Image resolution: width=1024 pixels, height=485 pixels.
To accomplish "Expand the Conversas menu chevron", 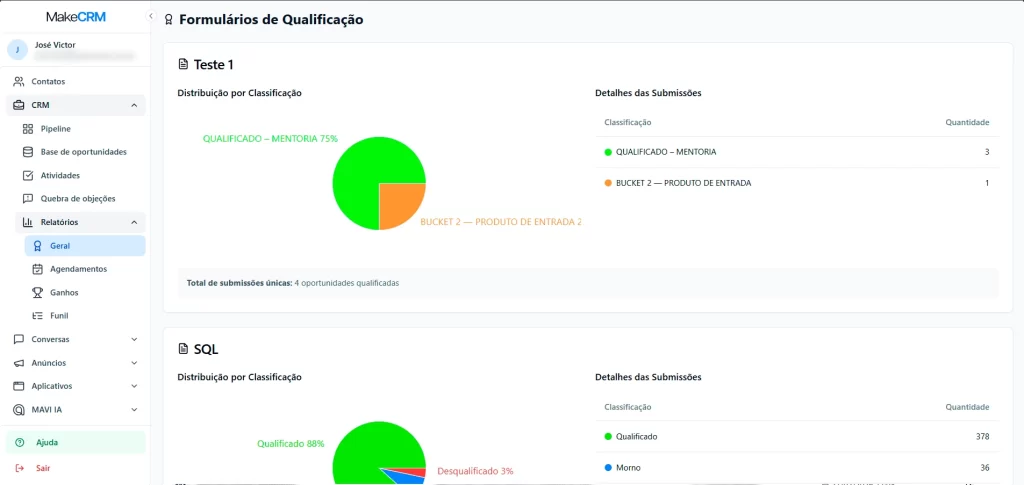I will tap(134, 339).
